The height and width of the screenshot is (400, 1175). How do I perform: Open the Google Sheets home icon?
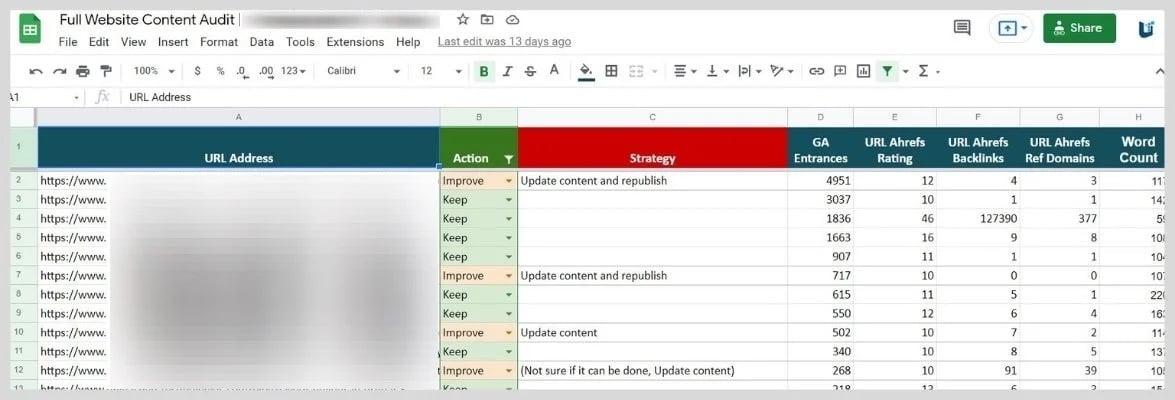(x=30, y=30)
